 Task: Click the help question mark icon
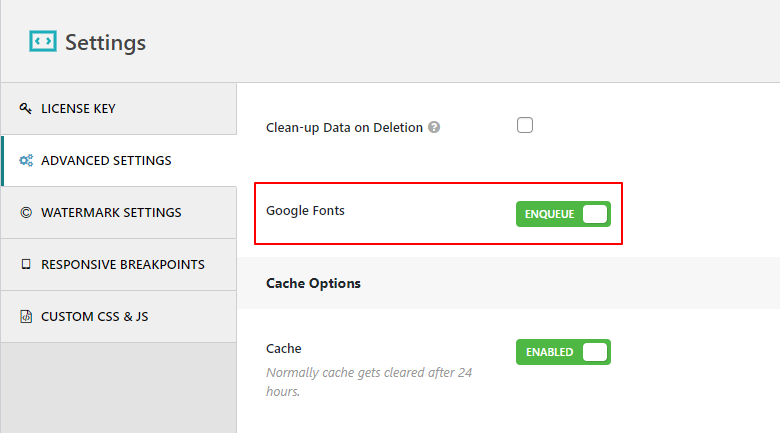[434, 128]
